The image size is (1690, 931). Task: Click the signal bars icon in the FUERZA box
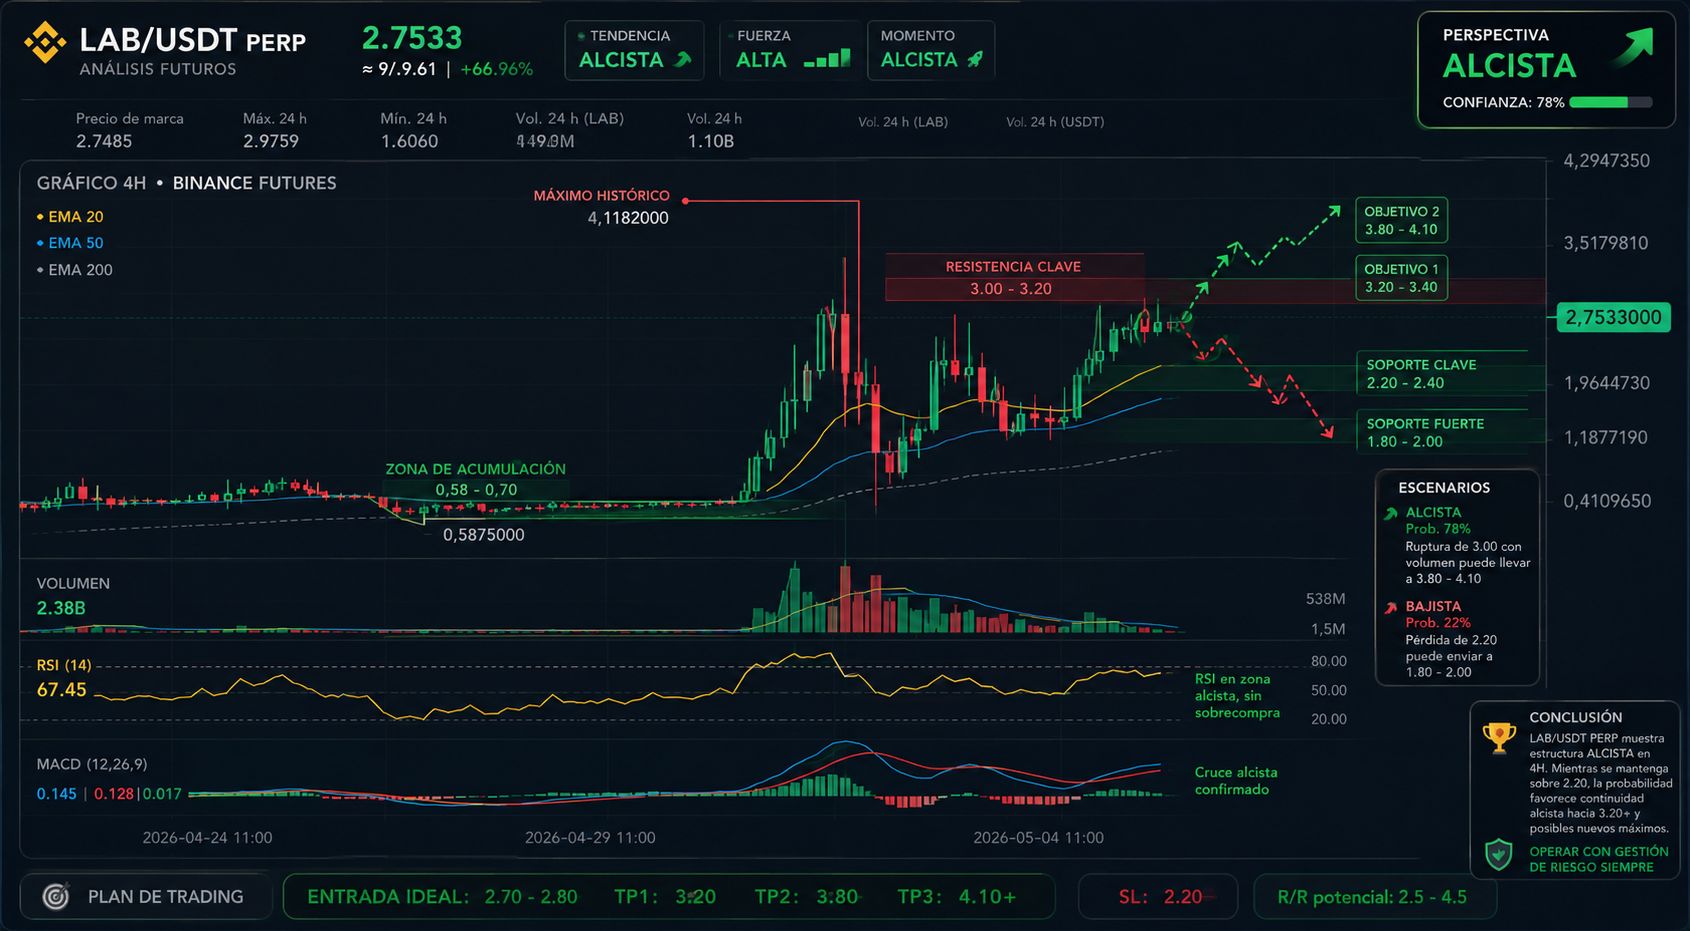(827, 59)
